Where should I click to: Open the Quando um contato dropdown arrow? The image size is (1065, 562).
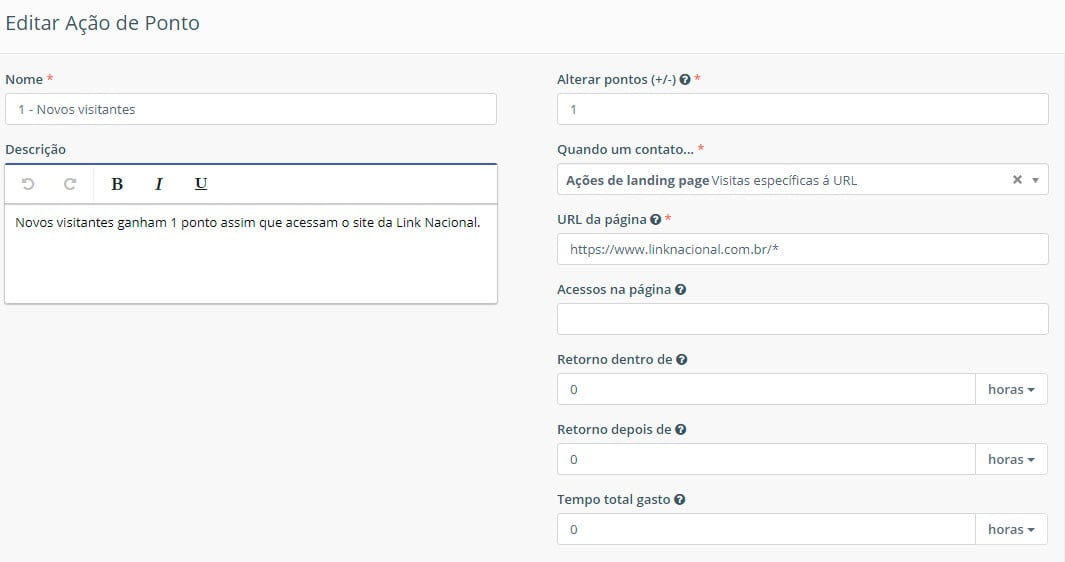click(x=1035, y=181)
